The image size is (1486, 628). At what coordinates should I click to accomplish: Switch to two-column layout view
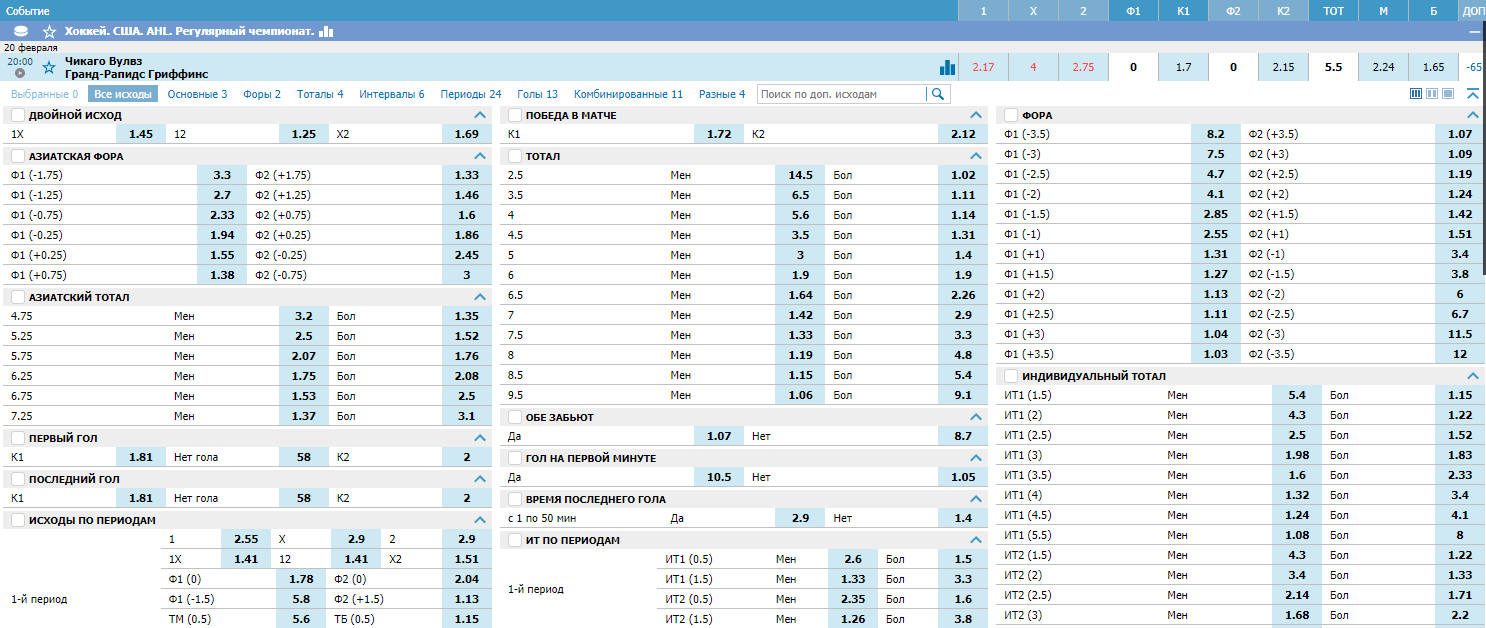(1433, 94)
